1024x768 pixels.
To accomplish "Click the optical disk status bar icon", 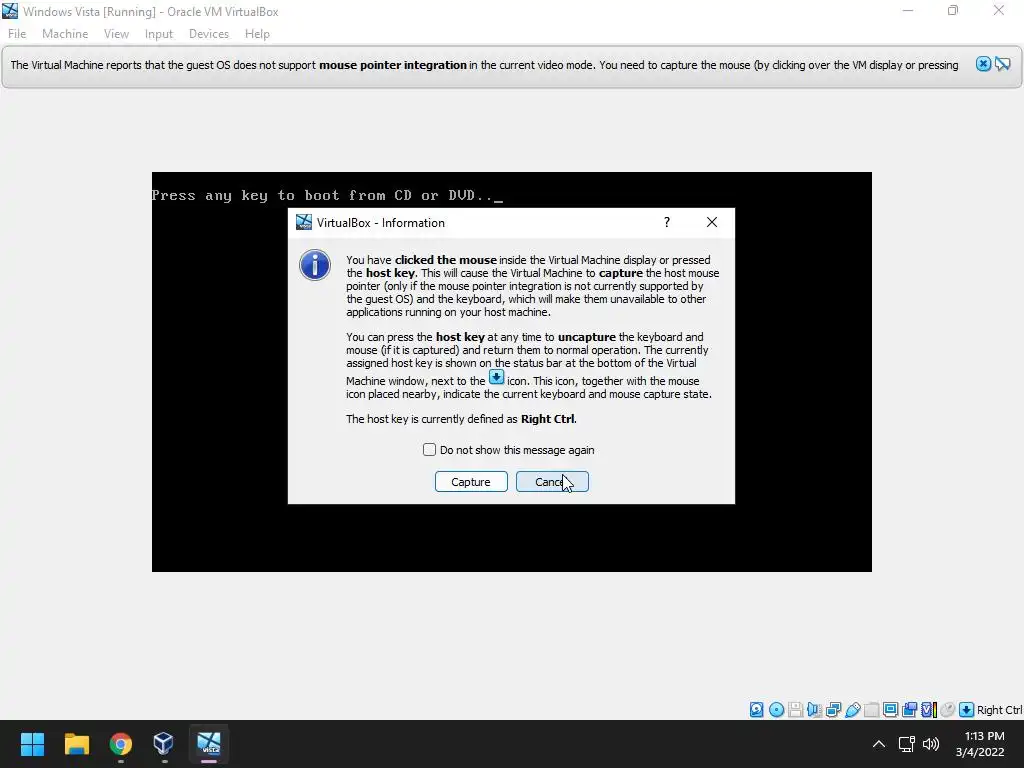I will tap(776, 709).
